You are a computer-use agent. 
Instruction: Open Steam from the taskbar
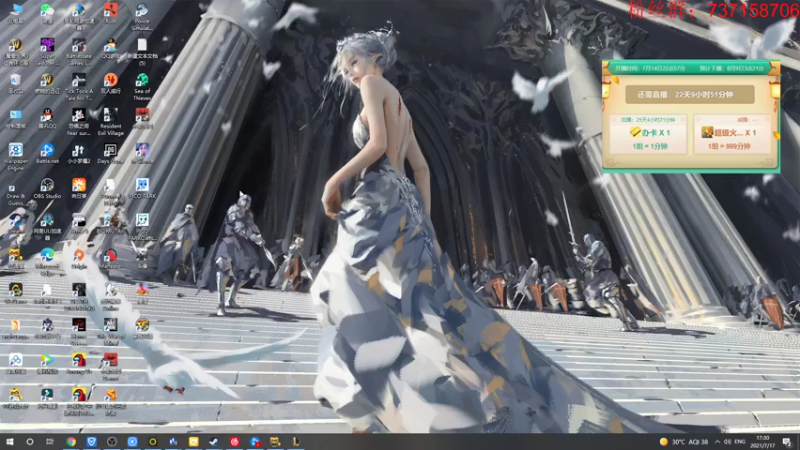pyautogui.click(x=214, y=441)
